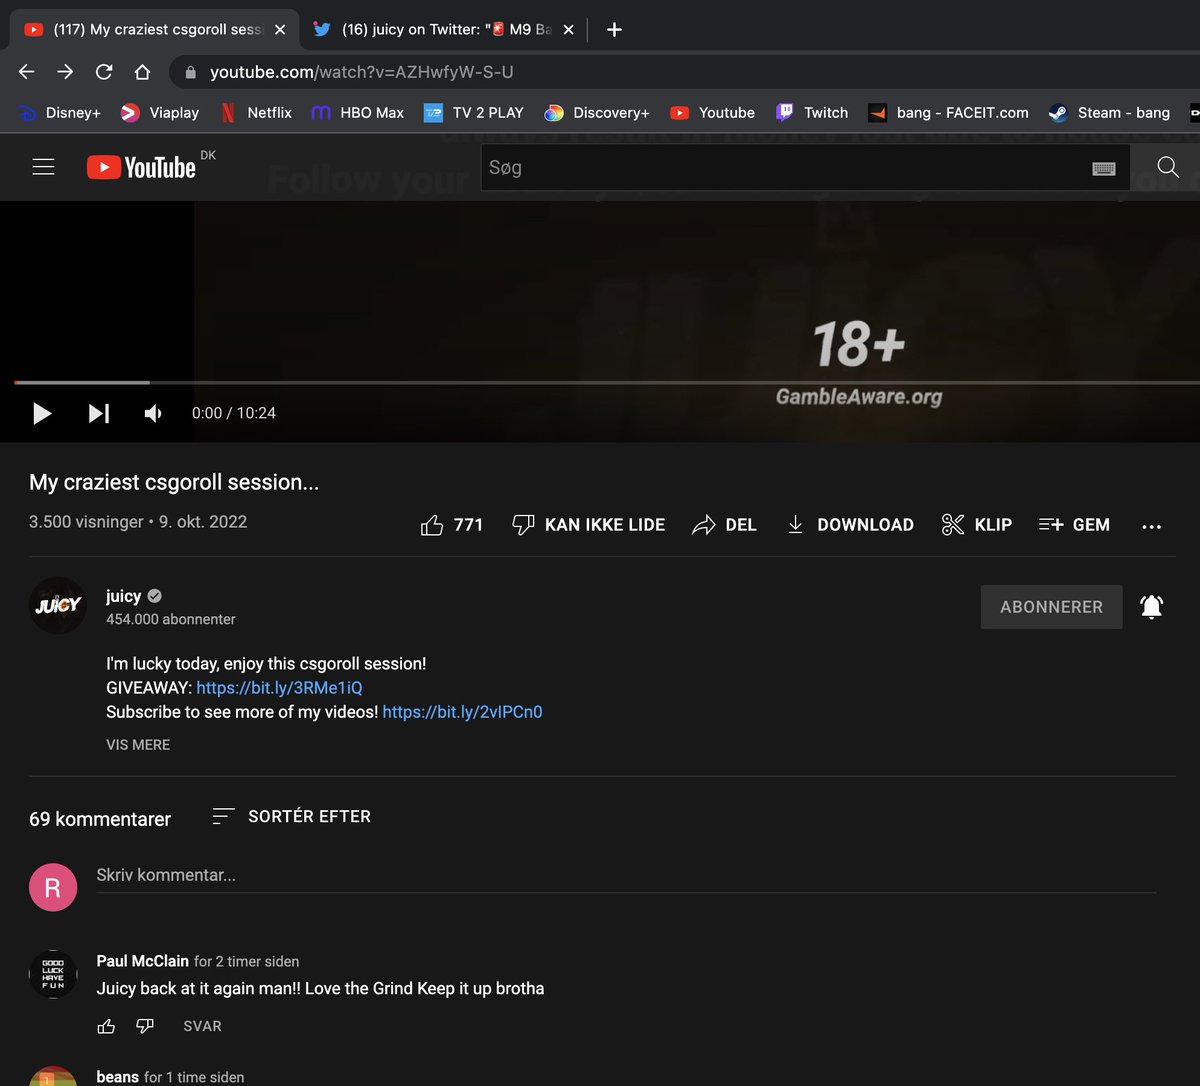The height and width of the screenshot is (1086, 1200).
Task: Subscribe with the ABONNERER button
Action: point(1051,607)
